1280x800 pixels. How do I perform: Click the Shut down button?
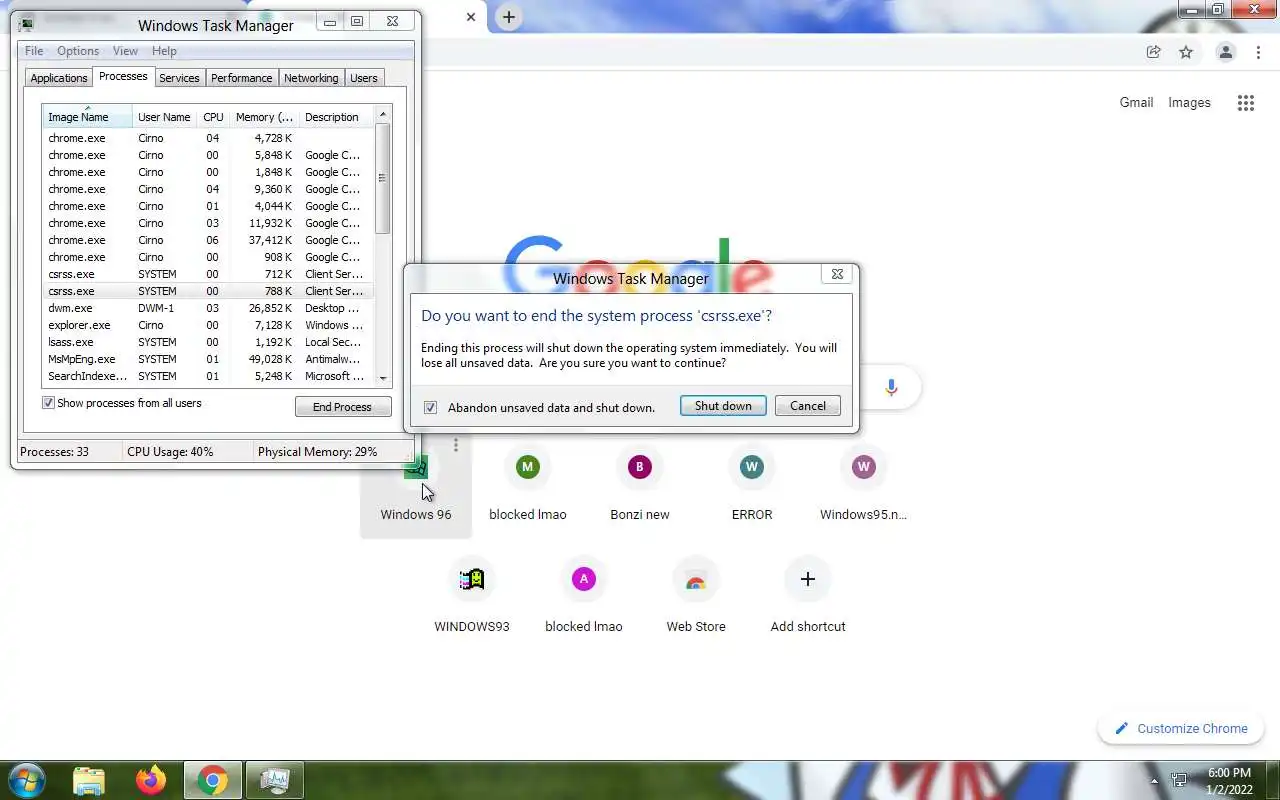tap(723, 406)
